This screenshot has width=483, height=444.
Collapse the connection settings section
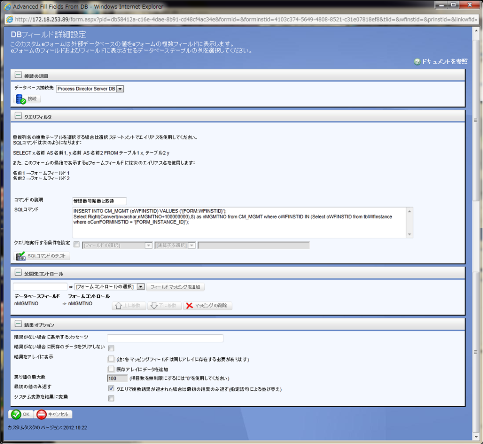pyautogui.click(x=18, y=75)
